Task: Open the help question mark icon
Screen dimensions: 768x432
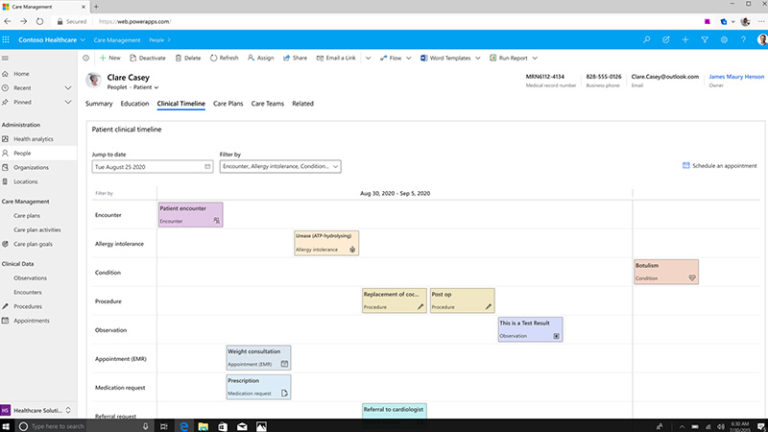Action: pyautogui.click(x=743, y=40)
